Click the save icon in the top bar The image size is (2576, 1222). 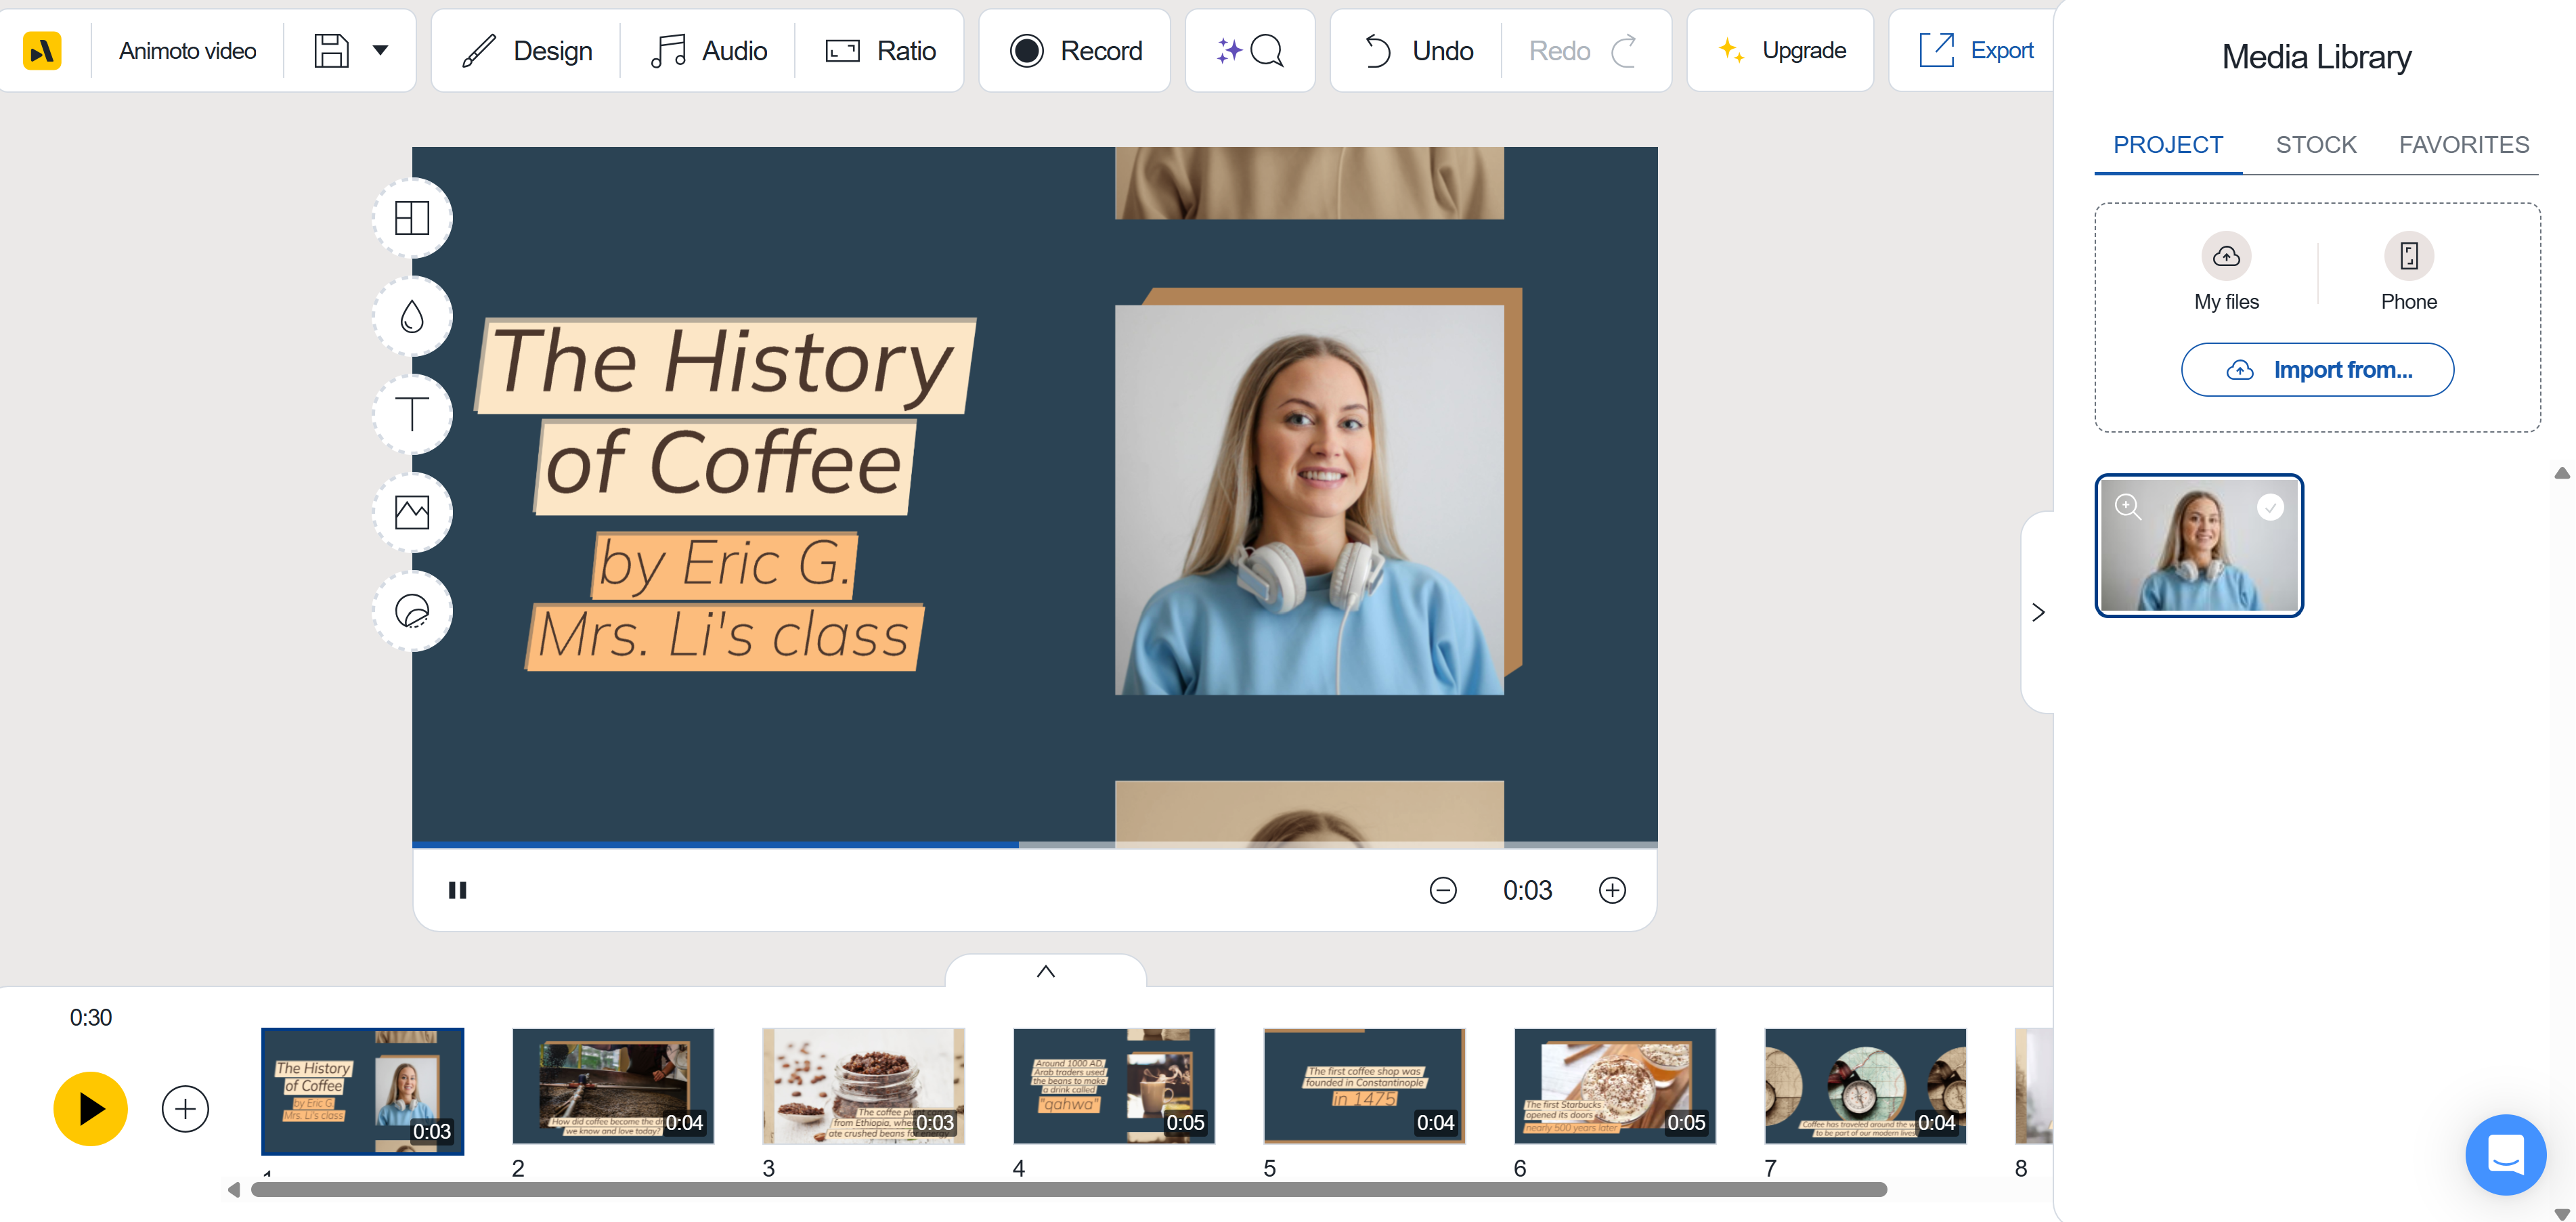click(331, 50)
